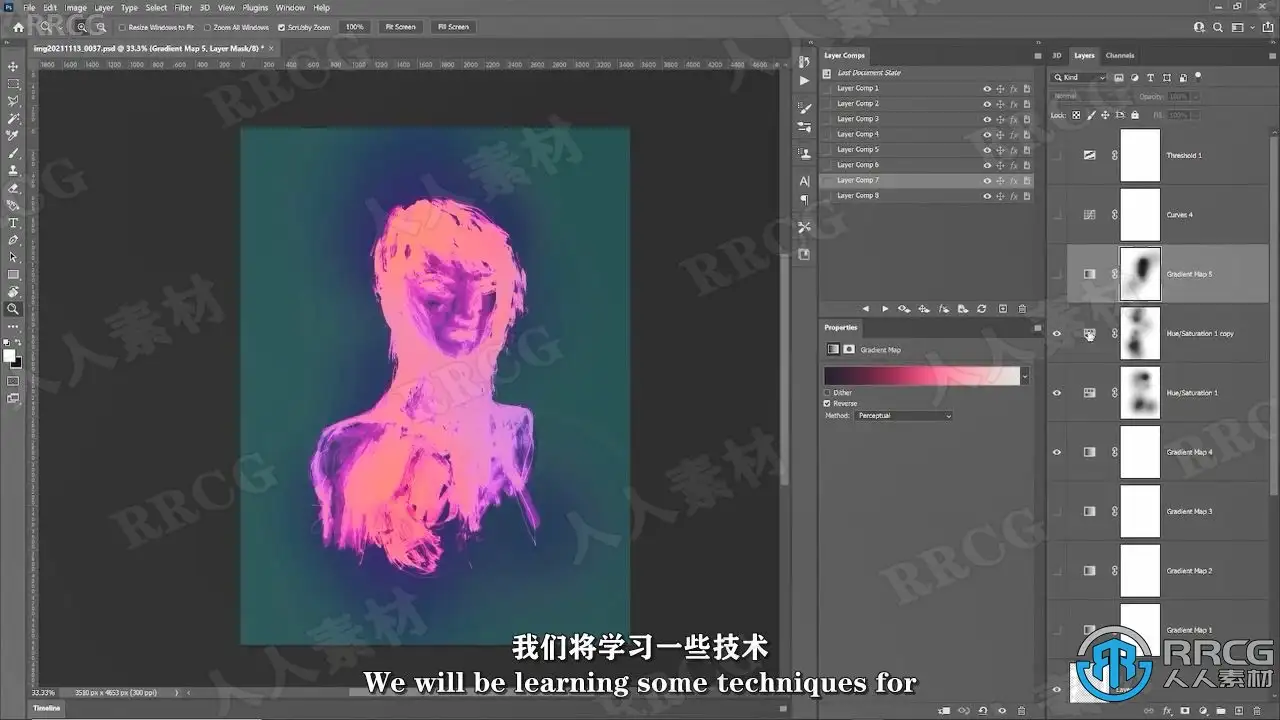This screenshot has width=1280, height=720.
Task: Click the Fill Screen button
Action: coord(453,27)
